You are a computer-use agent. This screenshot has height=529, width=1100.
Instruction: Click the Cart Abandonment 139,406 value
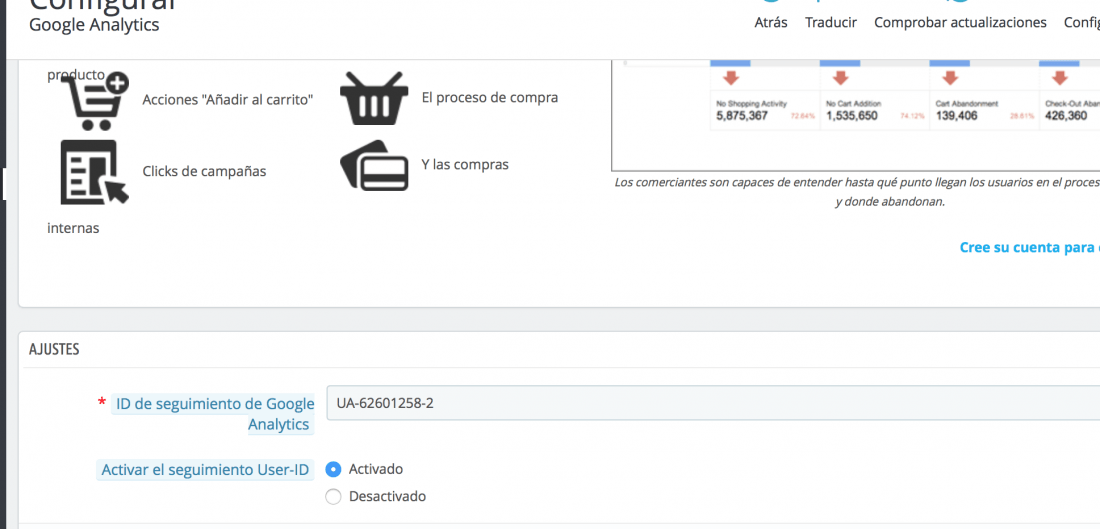pyautogui.click(x=956, y=116)
